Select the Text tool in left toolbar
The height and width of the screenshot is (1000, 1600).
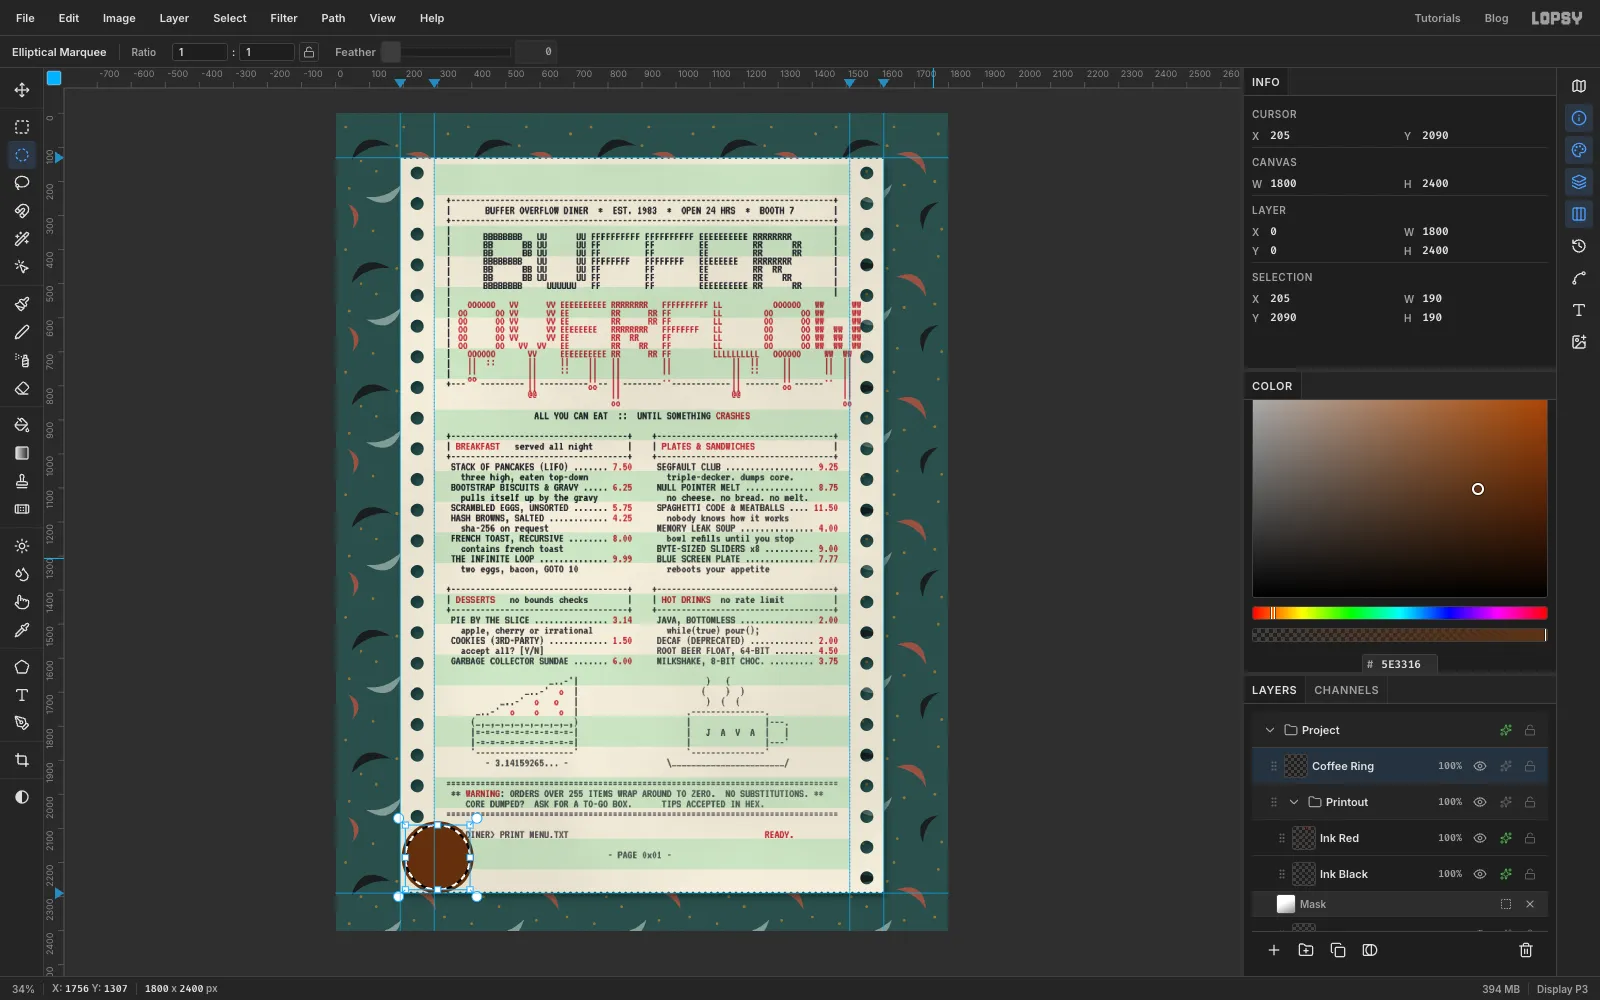(x=22, y=695)
